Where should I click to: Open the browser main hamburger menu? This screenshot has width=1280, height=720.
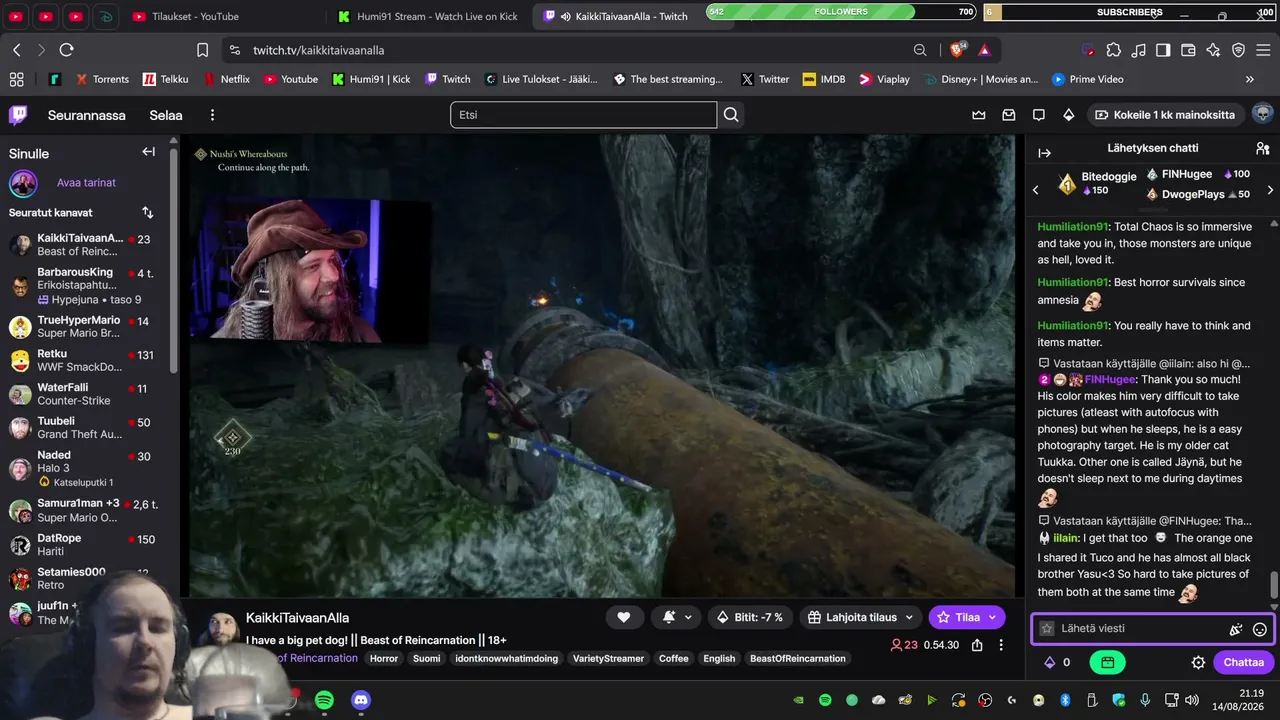click(x=1262, y=50)
